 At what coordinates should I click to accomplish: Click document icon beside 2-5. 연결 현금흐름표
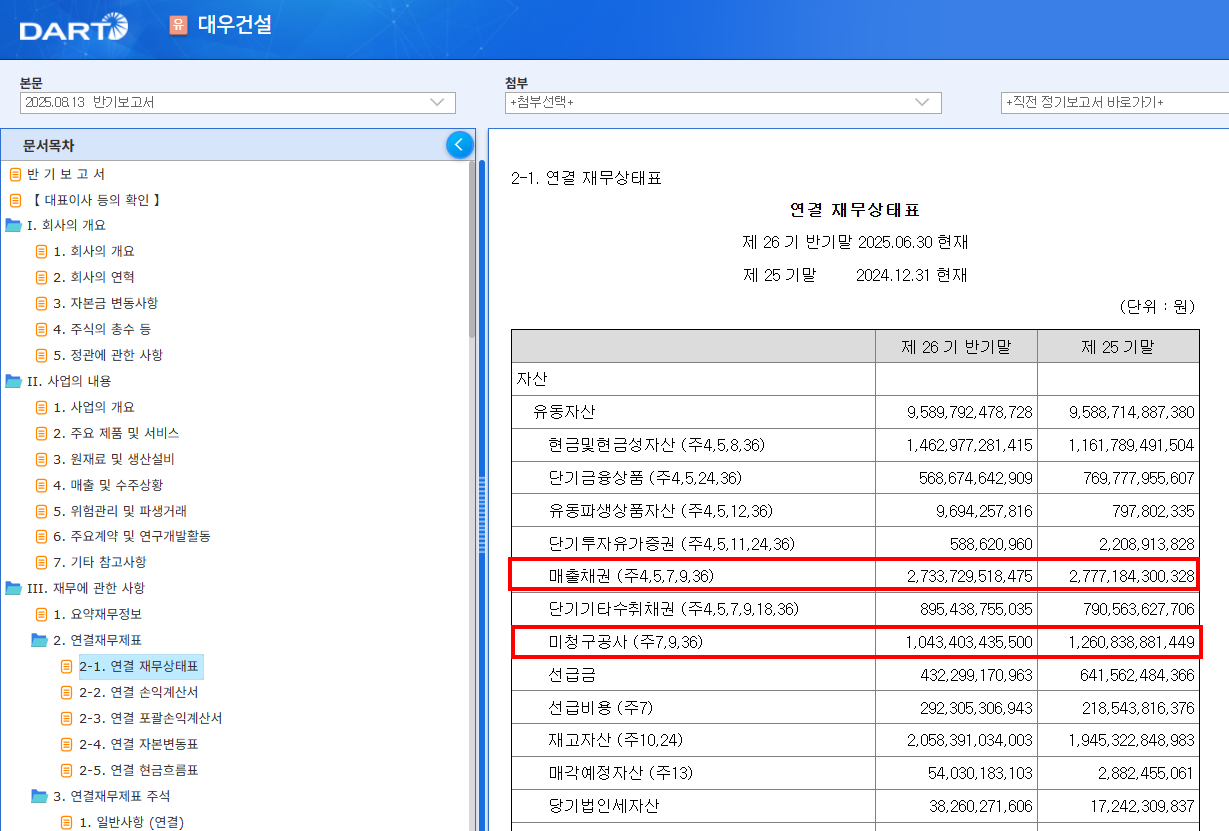tap(67, 770)
